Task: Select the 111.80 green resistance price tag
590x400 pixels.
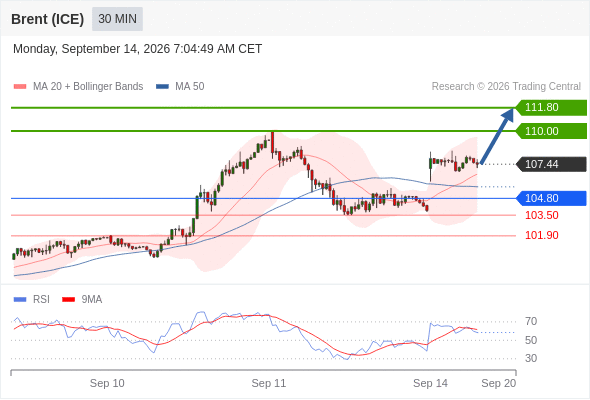Action: point(551,108)
